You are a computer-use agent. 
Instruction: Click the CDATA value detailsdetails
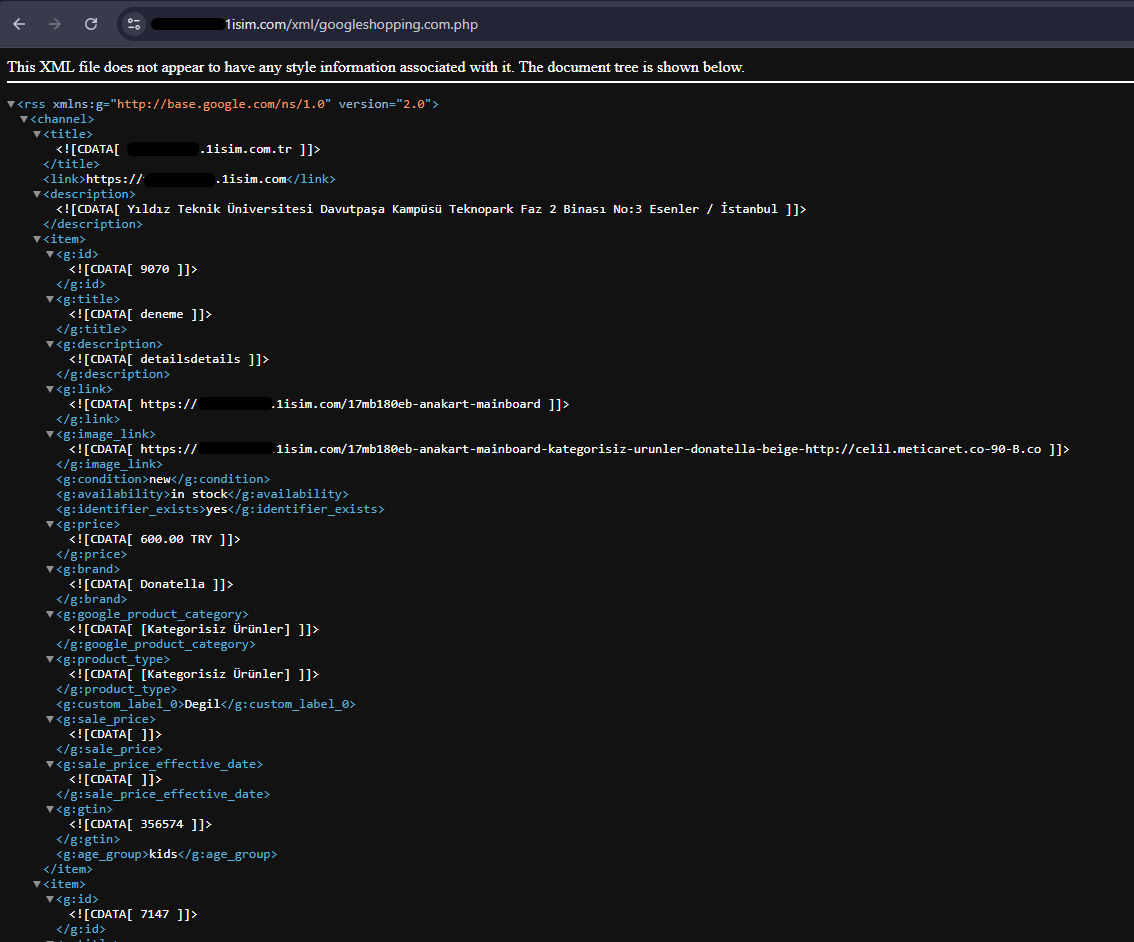coord(190,359)
